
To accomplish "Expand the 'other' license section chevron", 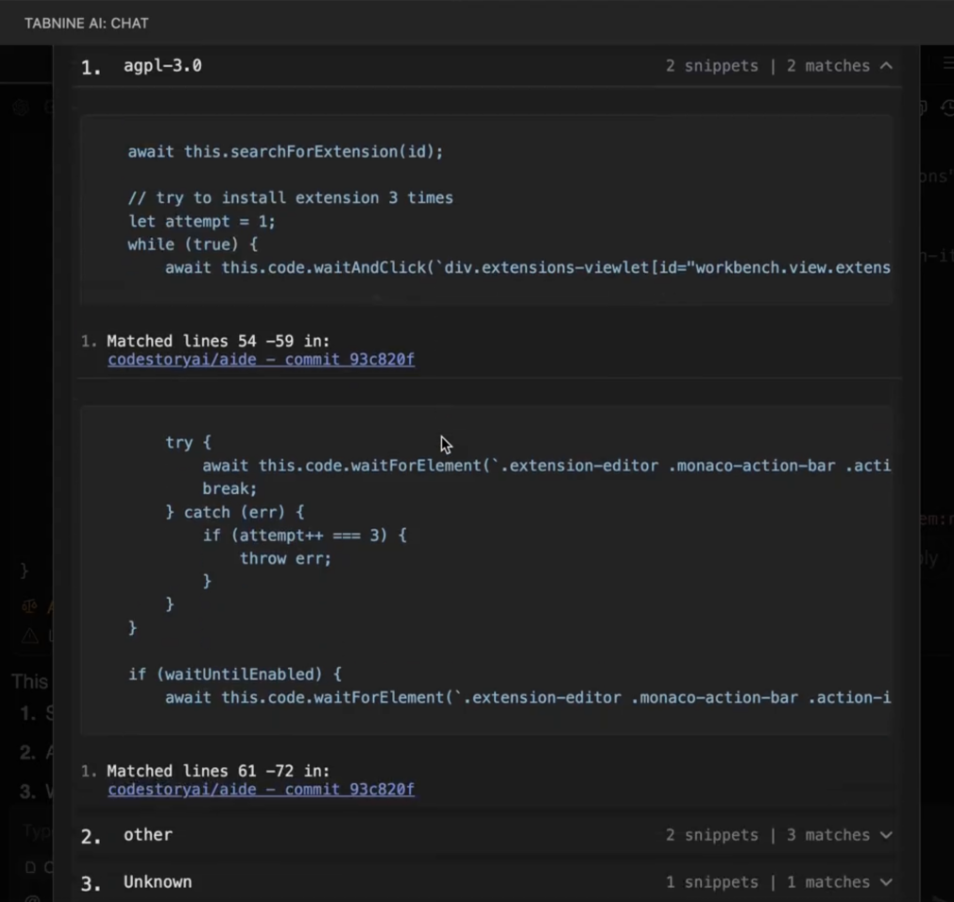I will click(x=886, y=835).
